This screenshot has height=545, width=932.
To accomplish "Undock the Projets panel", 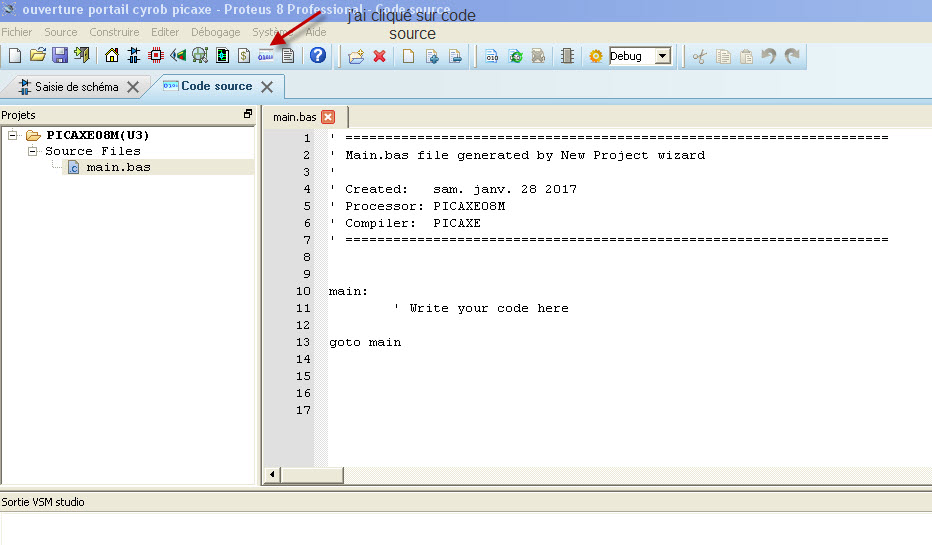I will point(248,114).
